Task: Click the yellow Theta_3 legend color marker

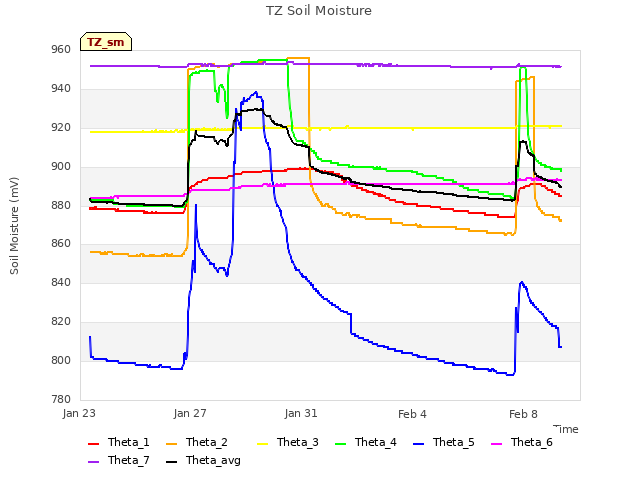Action: [263, 444]
